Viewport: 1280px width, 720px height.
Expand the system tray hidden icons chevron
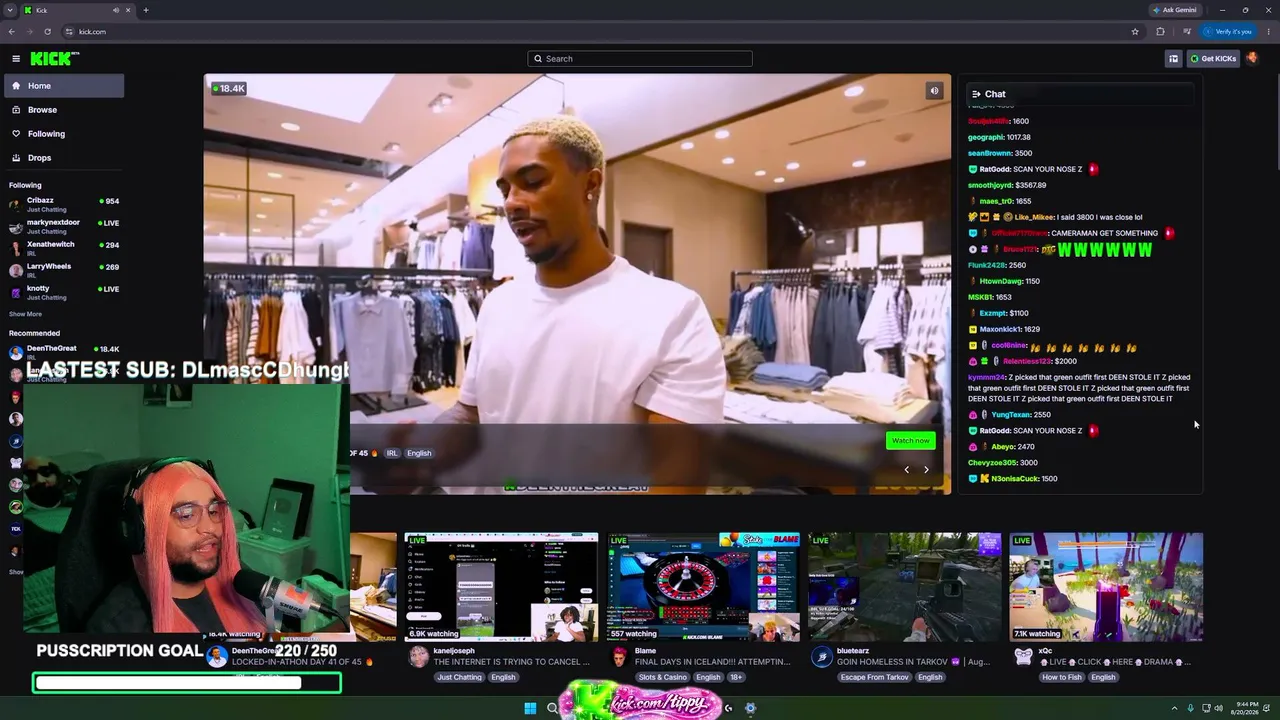tap(1174, 708)
